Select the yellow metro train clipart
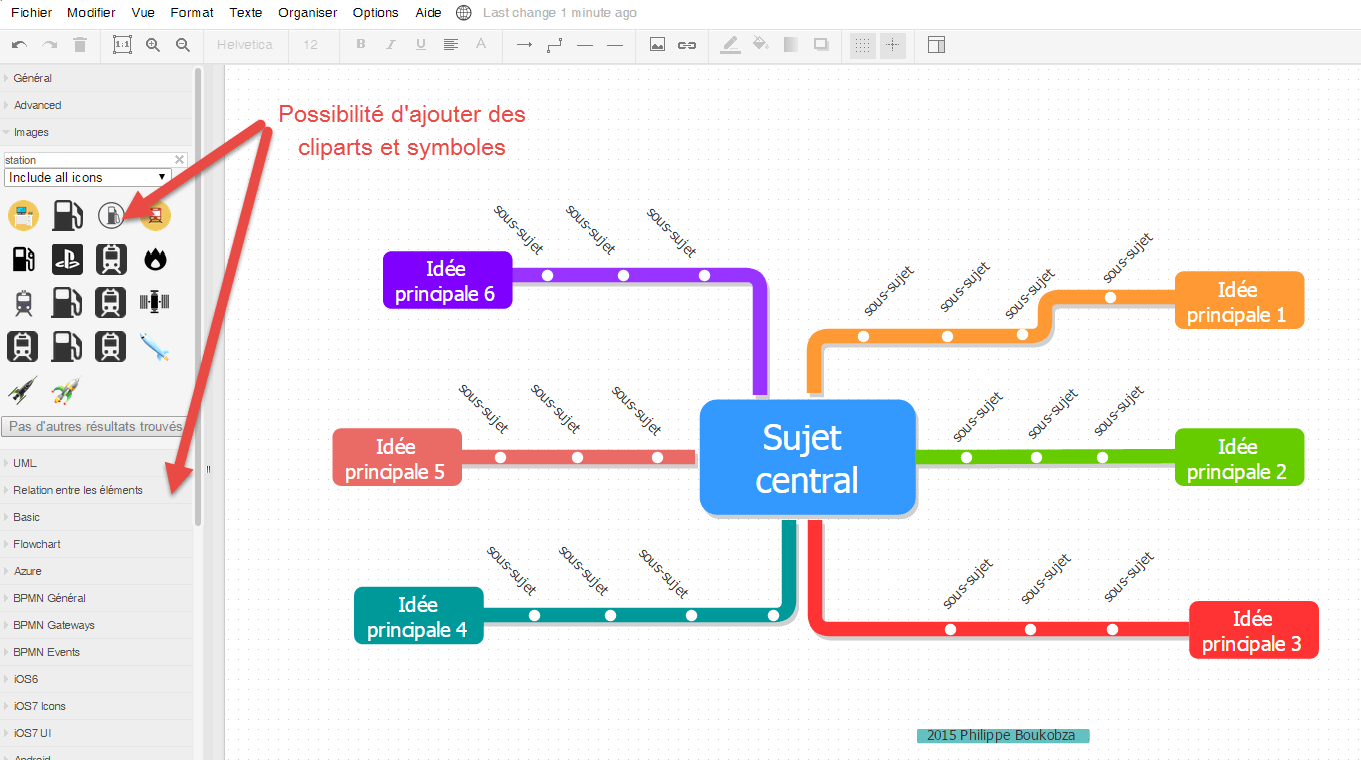This screenshot has height=760, width=1361. [155, 215]
